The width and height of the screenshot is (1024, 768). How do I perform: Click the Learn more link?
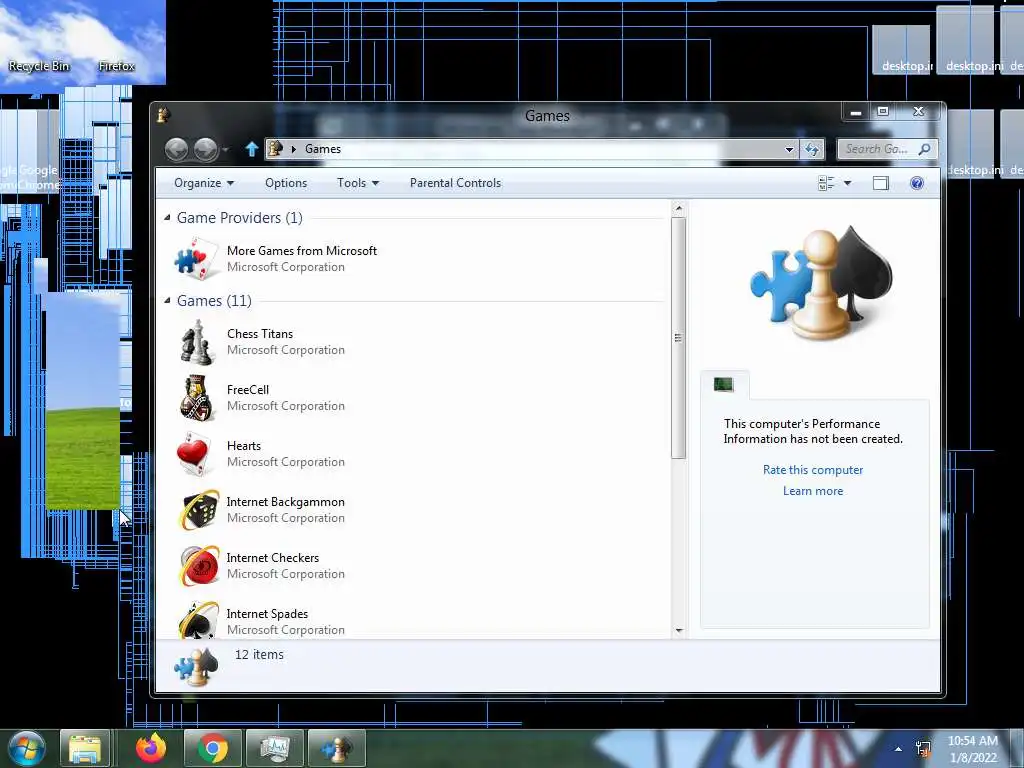(813, 490)
